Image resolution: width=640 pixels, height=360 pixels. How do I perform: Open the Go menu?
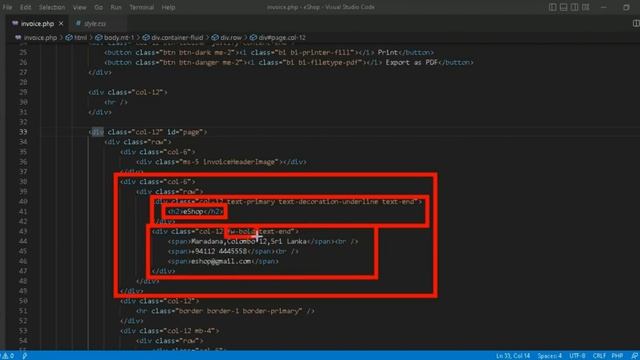pyautogui.click(x=98, y=7)
